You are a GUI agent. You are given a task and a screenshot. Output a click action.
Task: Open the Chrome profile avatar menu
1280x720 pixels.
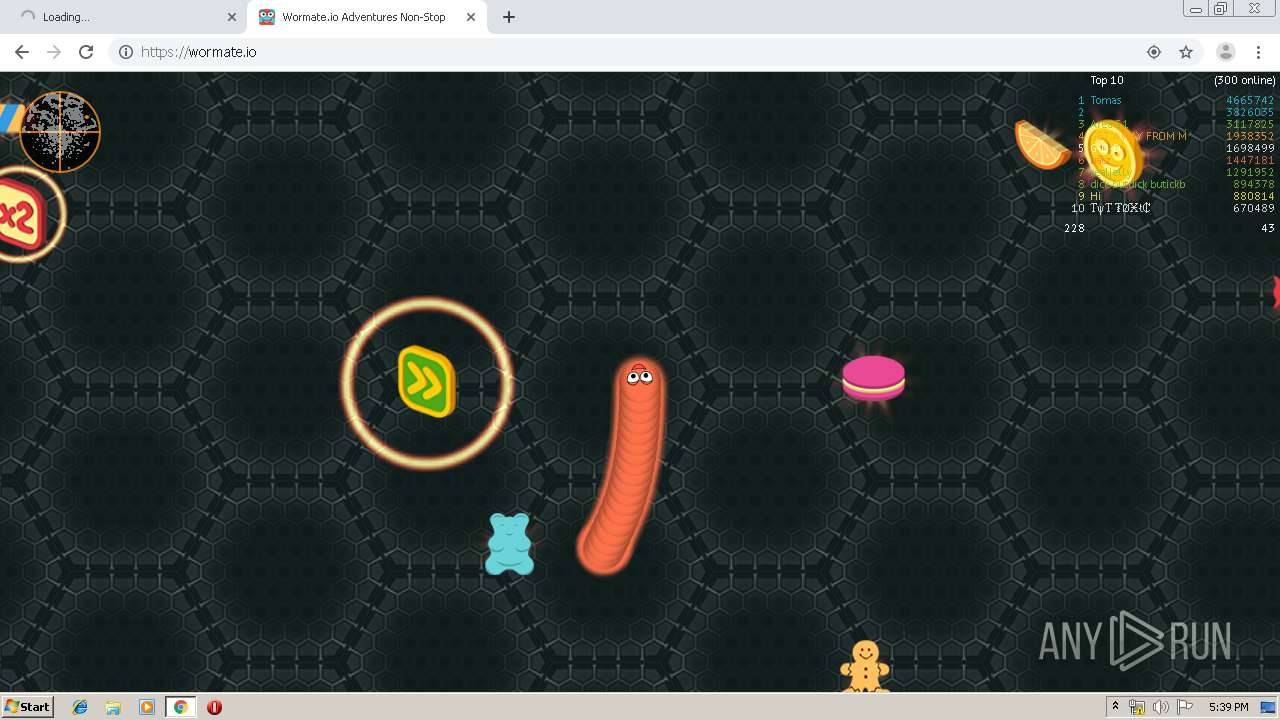(x=1226, y=52)
